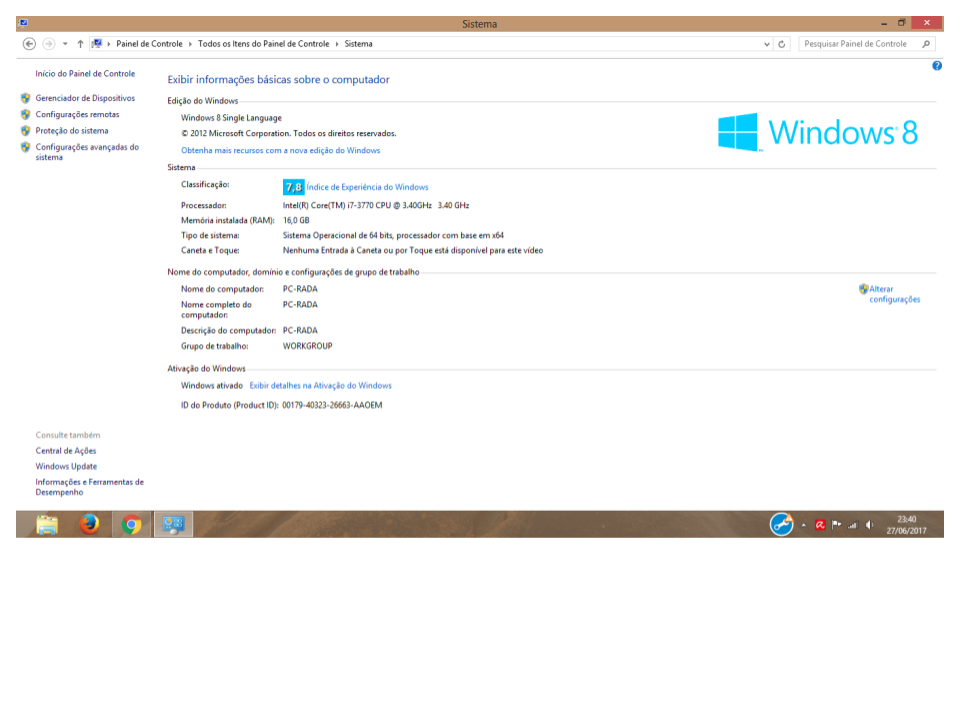Click shield icon beside Configurações remotas
This screenshot has width=960, height=720.
(x=25, y=114)
